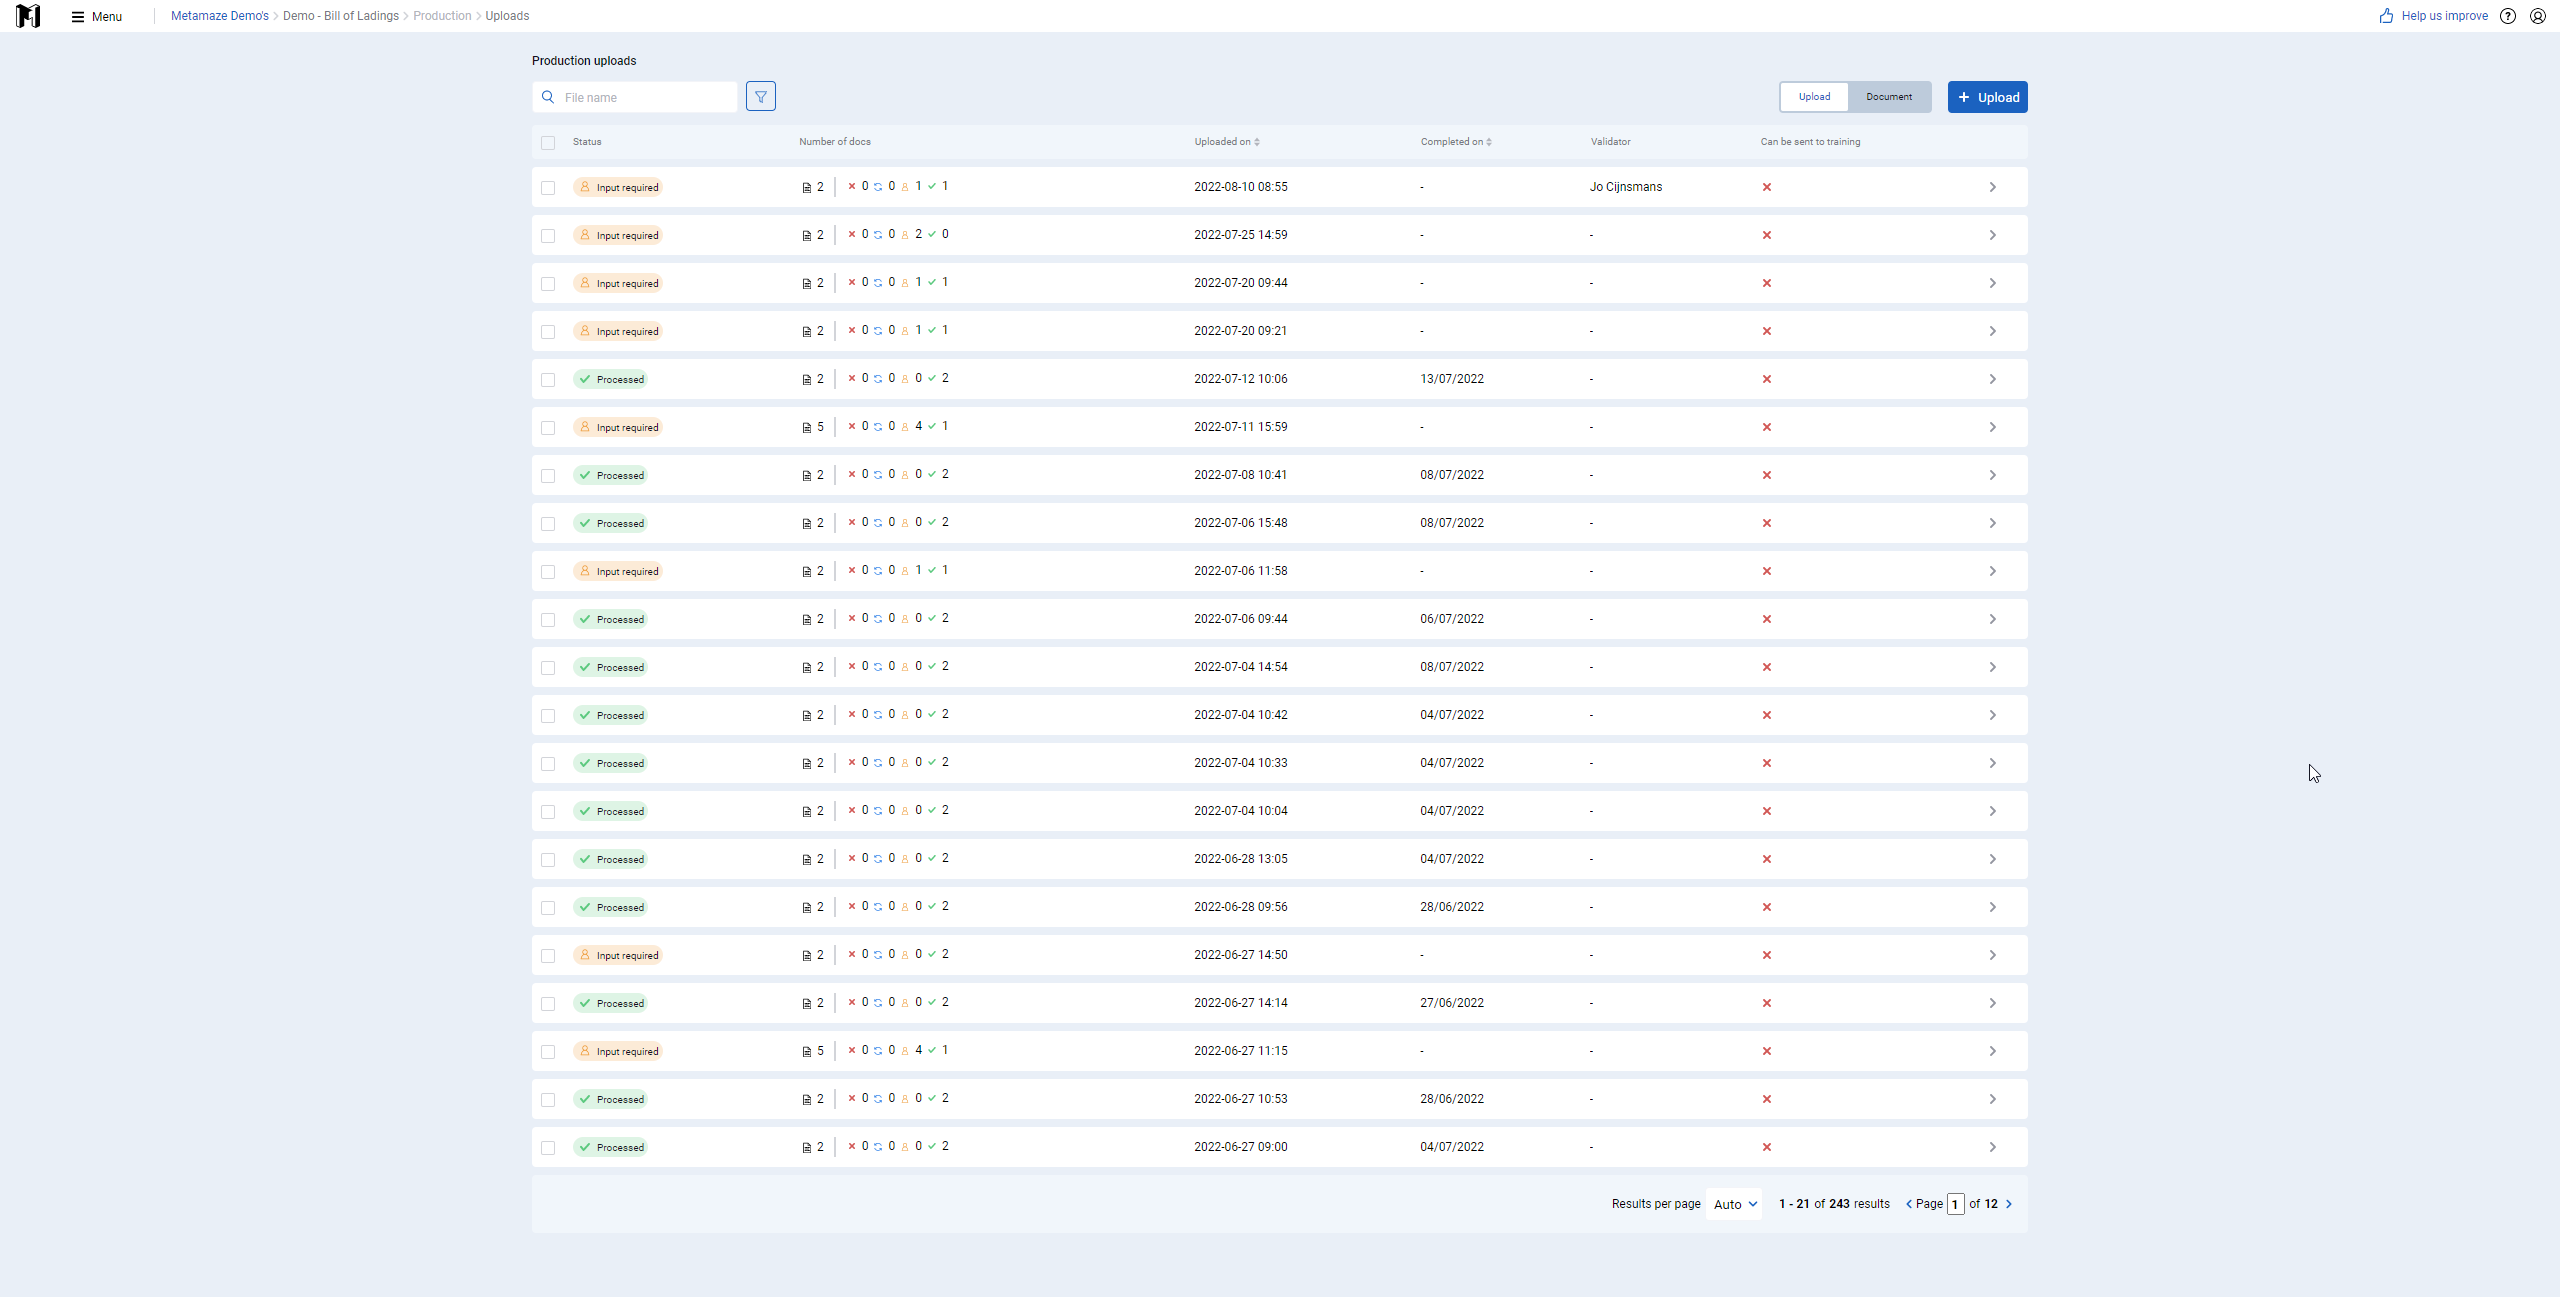
Task: Click document count icon in 2022-07-08 10:41 row
Action: [x=807, y=475]
